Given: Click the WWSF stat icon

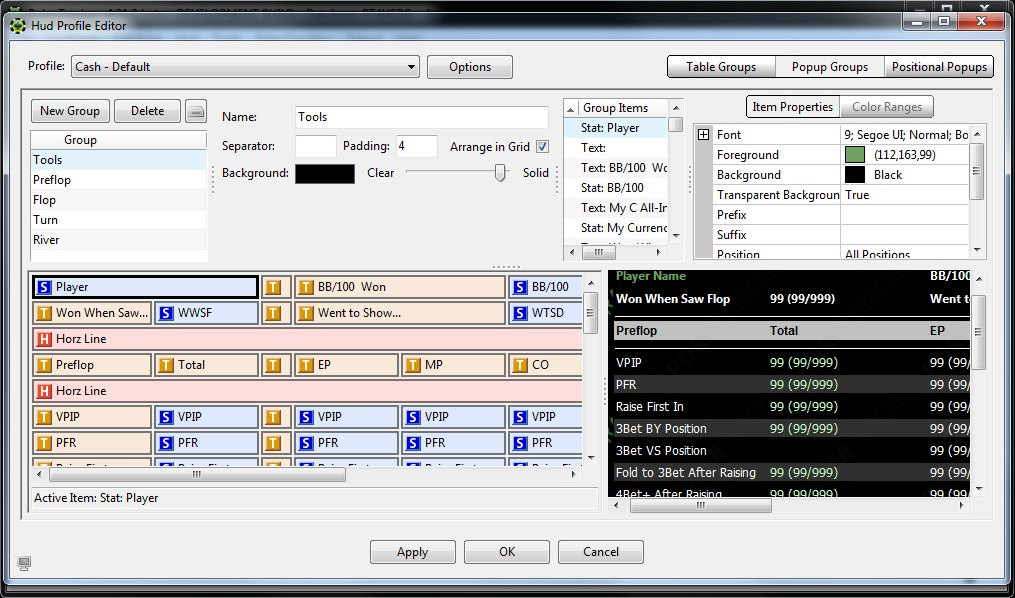Looking at the screenshot, I should tap(166, 313).
